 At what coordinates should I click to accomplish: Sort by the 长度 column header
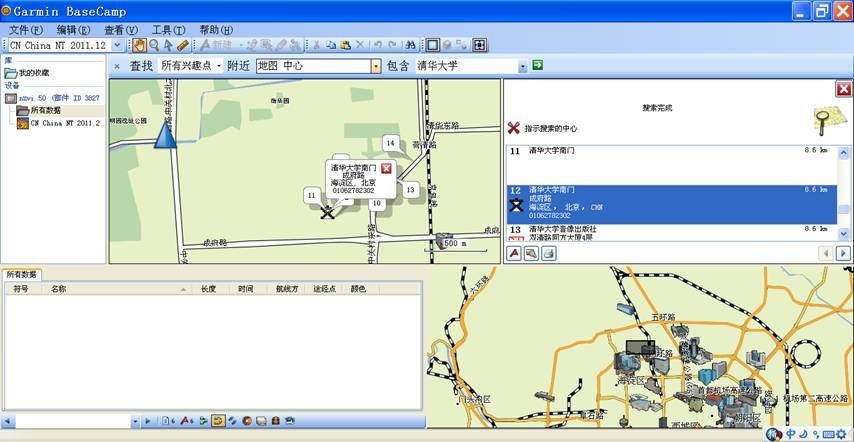point(209,289)
